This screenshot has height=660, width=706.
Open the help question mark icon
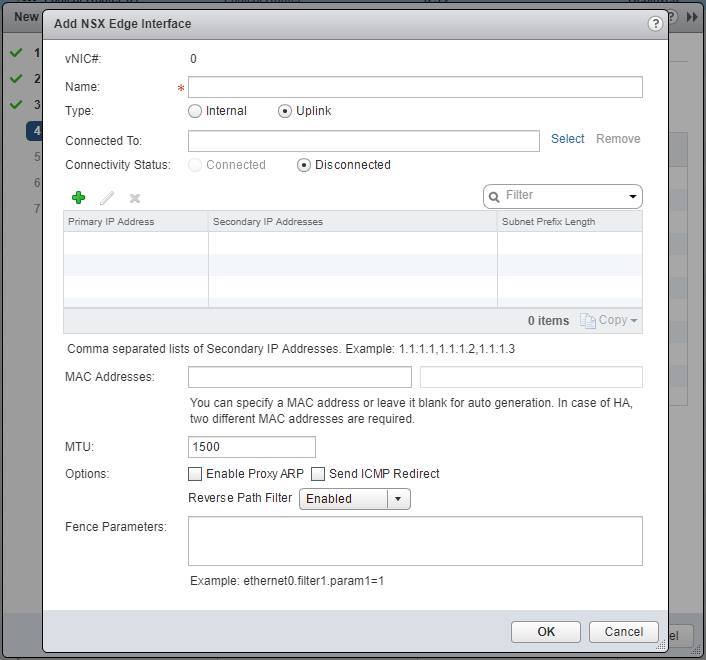click(654, 23)
